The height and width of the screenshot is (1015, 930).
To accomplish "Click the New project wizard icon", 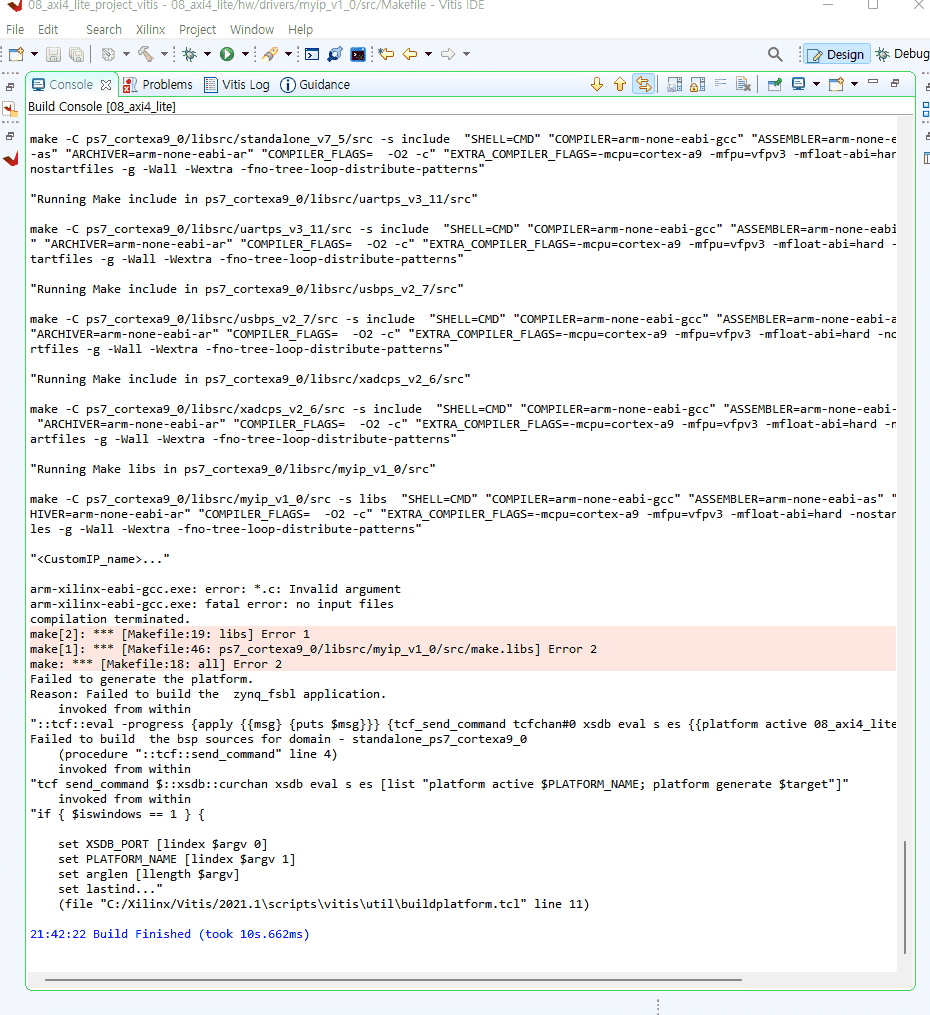I will (x=16, y=54).
